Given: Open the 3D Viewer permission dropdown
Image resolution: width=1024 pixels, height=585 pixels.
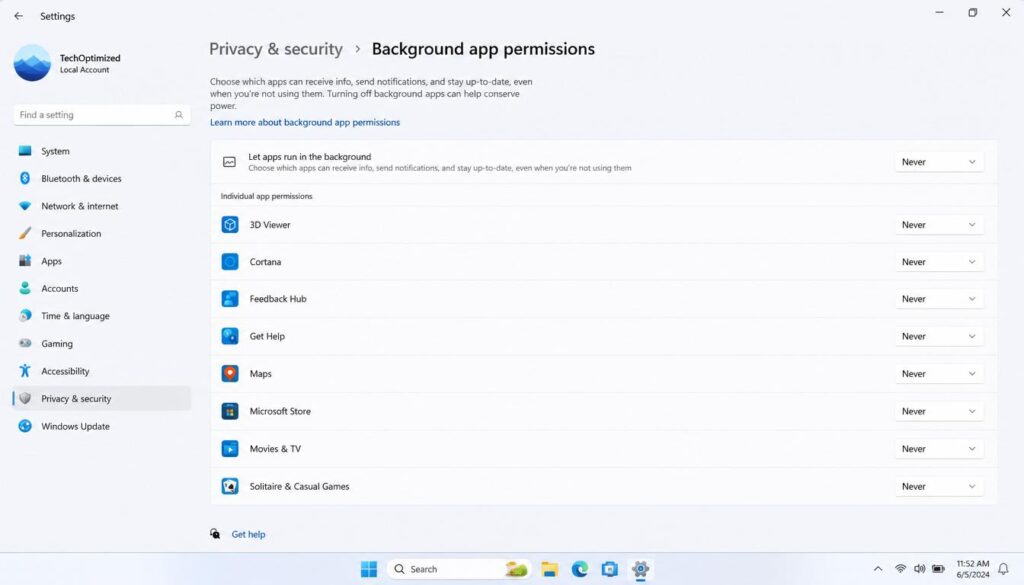Looking at the screenshot, I should point(938,225).
